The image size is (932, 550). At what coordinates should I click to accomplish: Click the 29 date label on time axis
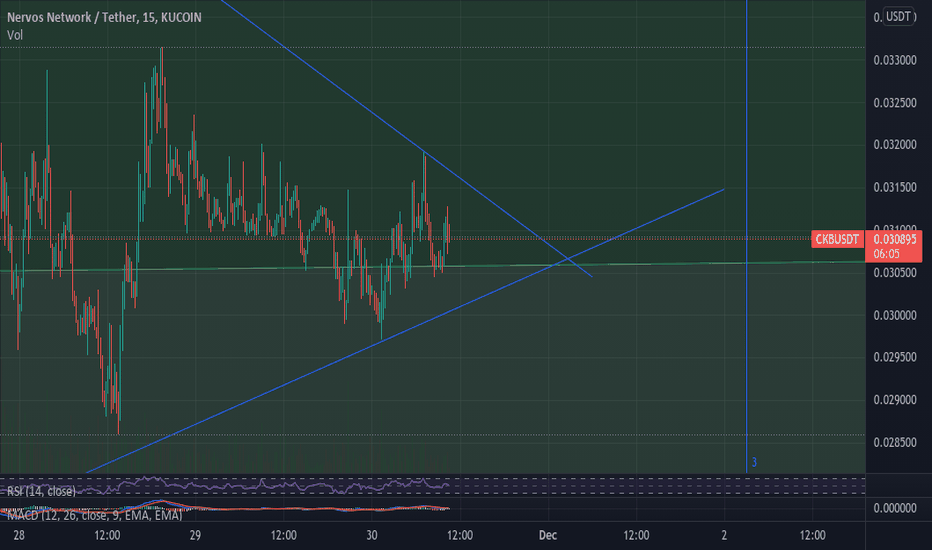195,535
